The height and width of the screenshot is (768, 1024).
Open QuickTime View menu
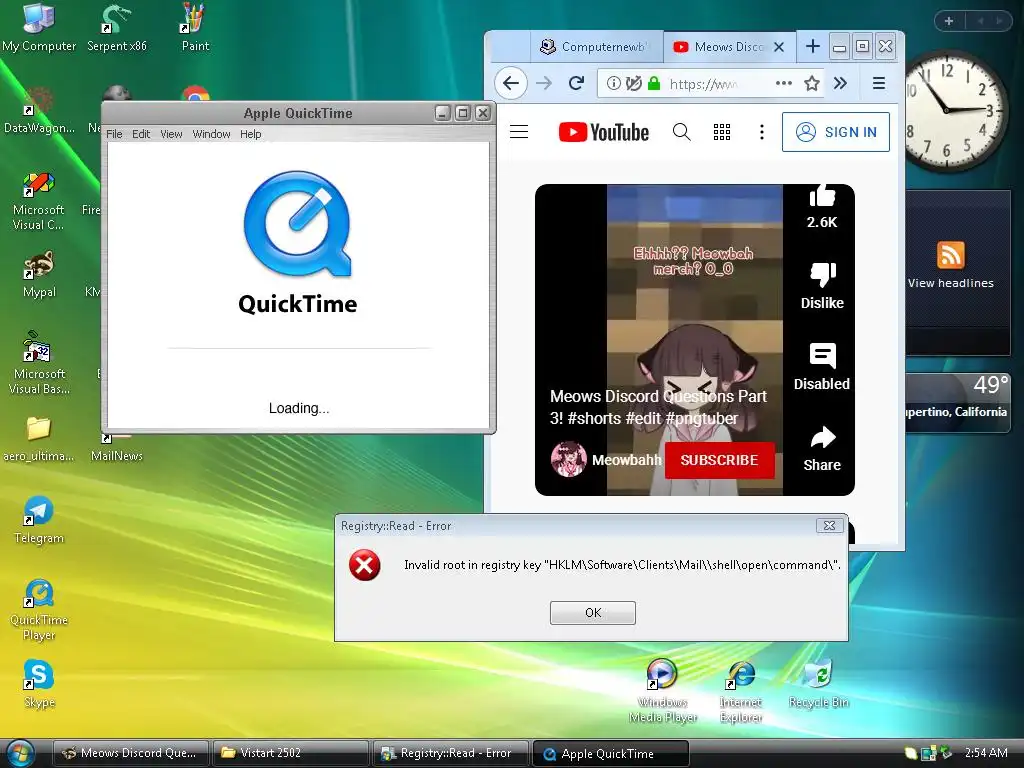coord(171,134)
